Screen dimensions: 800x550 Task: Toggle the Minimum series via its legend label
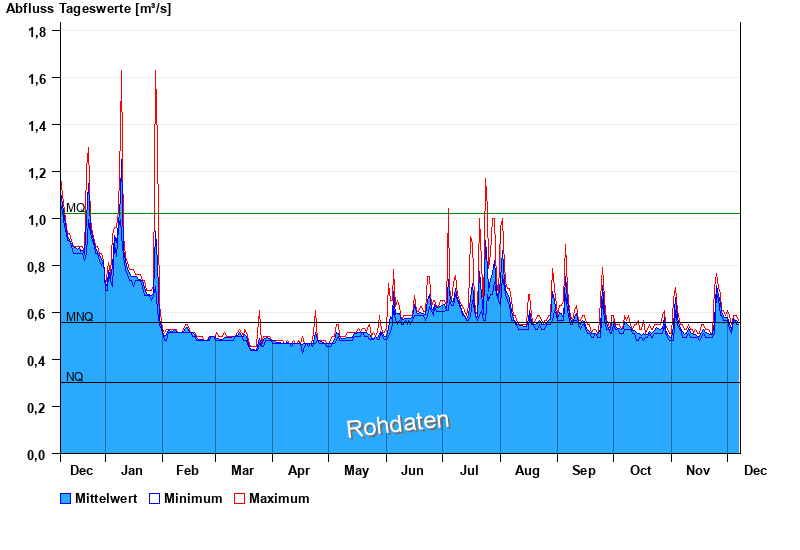[x=193, y=498]
